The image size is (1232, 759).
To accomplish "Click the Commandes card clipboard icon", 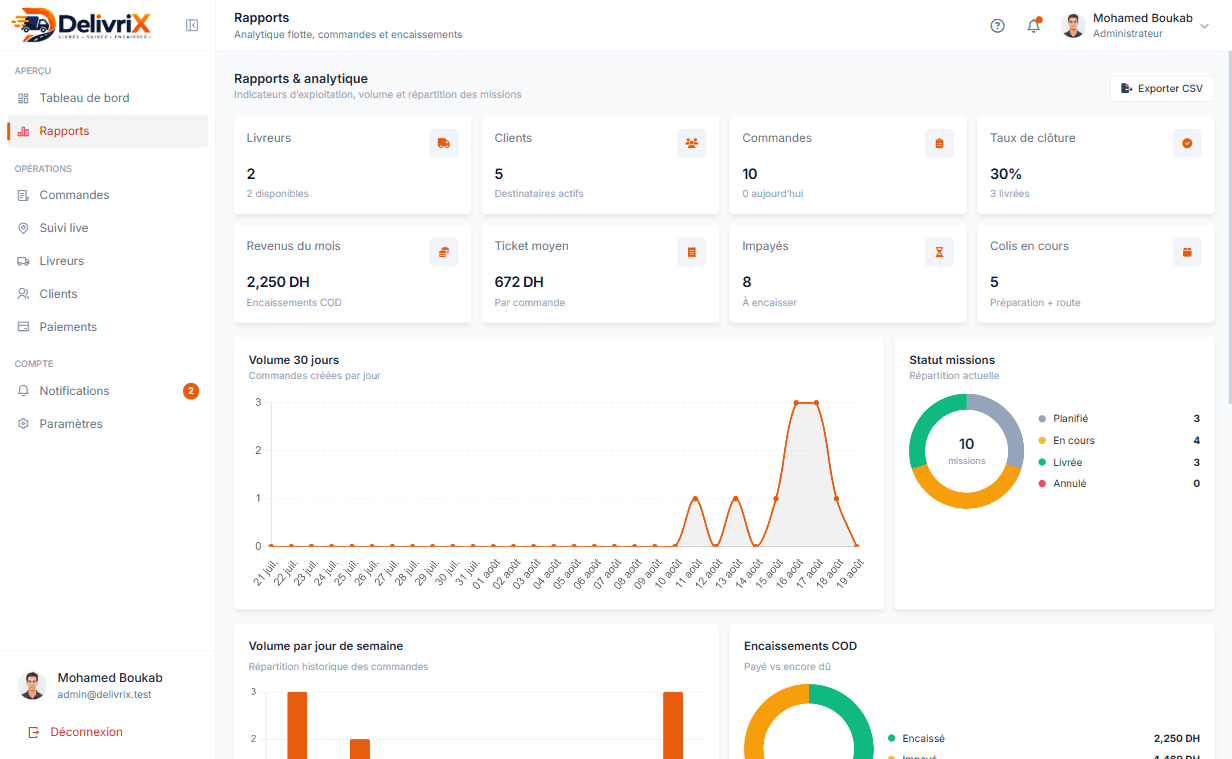I will [x=939, y=143].
